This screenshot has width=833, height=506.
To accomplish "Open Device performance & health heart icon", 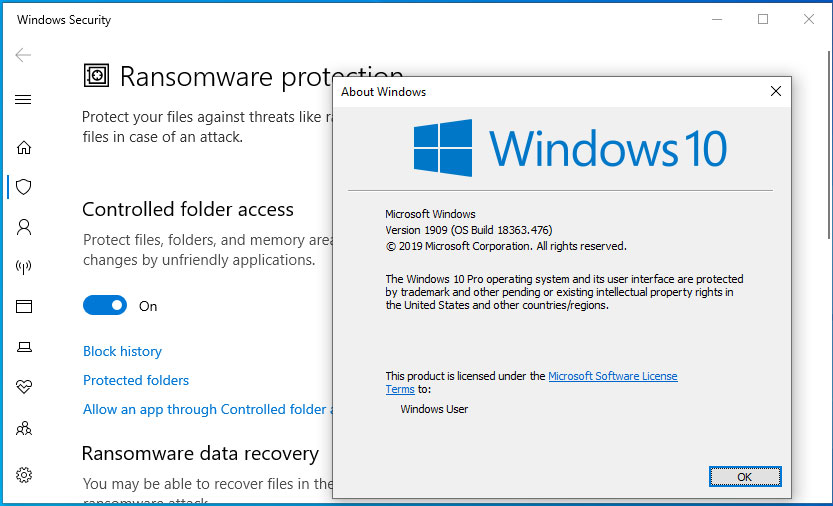I will pos(24,386).
